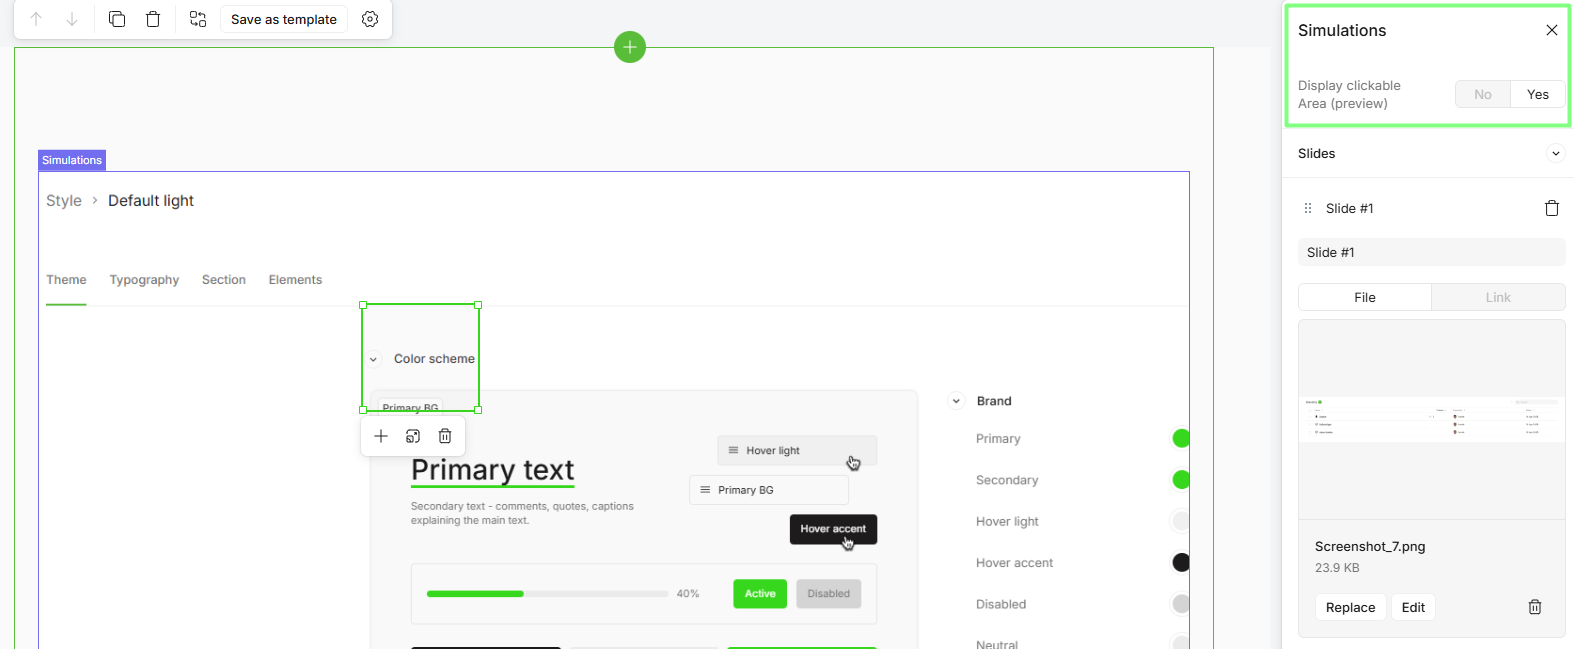Viewport: 1574px width, 649px height.
Task: Collapse the Brand group chevron
Action: [956, 401]
